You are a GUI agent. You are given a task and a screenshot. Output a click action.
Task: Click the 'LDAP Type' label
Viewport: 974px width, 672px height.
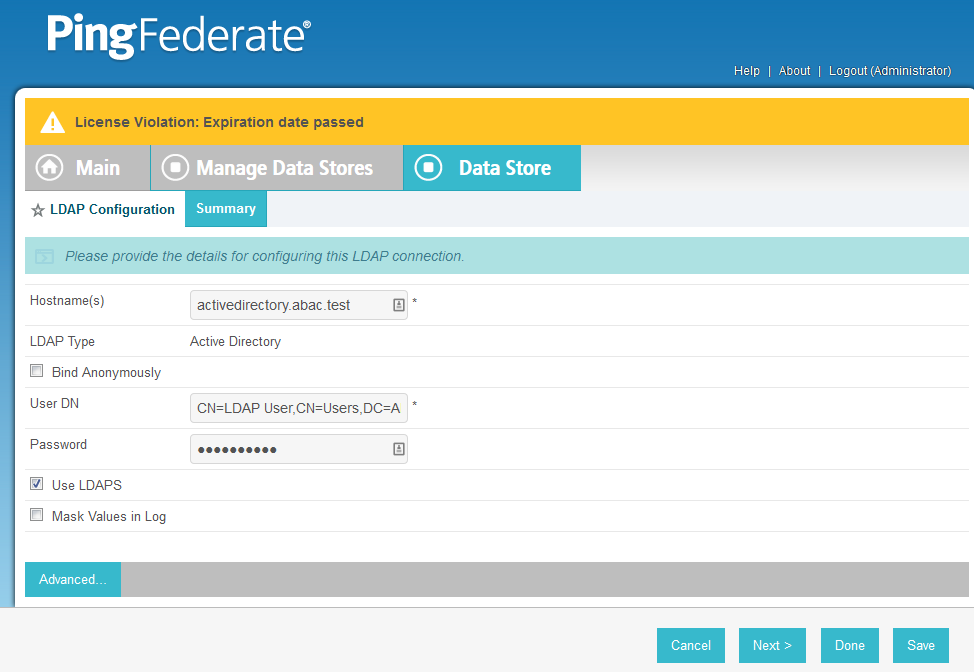pos(62,342)
